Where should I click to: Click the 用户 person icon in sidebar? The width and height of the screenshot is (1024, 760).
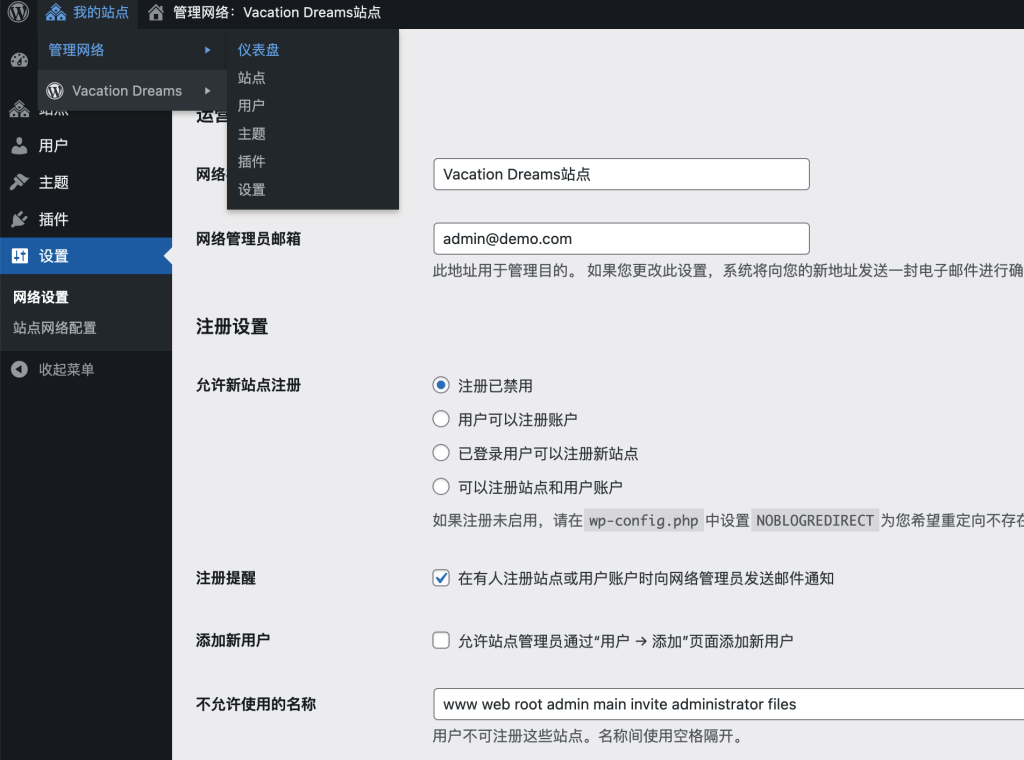pyautogui.click(x=19, y=146)
